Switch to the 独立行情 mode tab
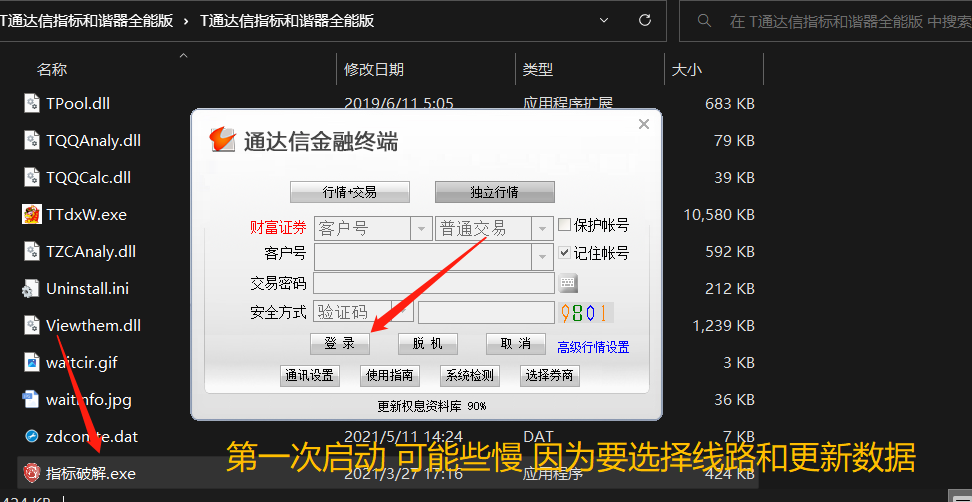This screenshot has width=972, height=502. [x=495, y=192]
